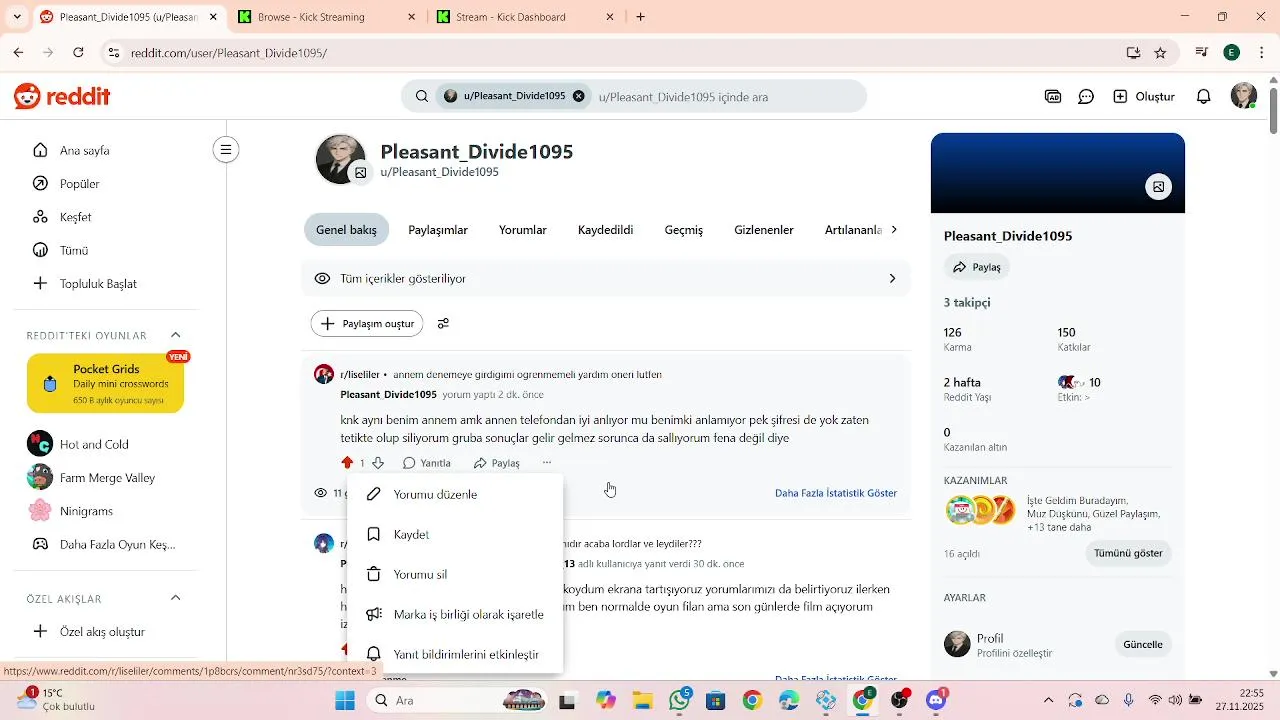
Task: Click Paylaş under the comment
Action: coord(497,463)
